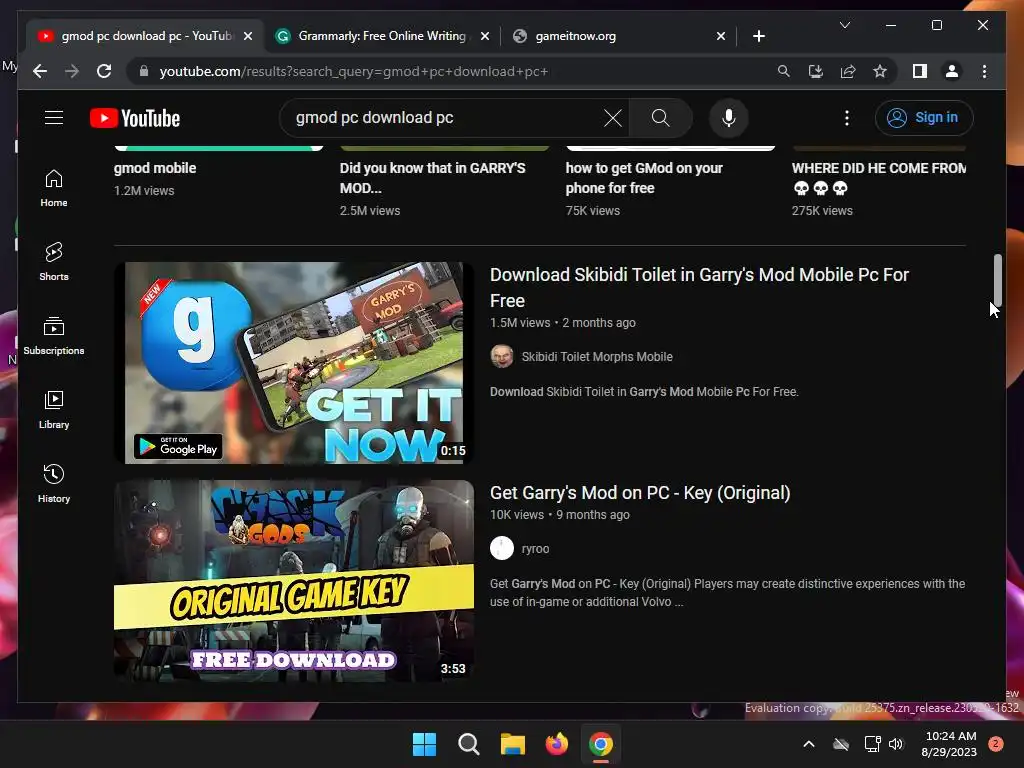Open Skibidi Toilet Morphs Mobile channel avatar
The height and width of the screenshot is (768, 1024).
pos(502,357)
